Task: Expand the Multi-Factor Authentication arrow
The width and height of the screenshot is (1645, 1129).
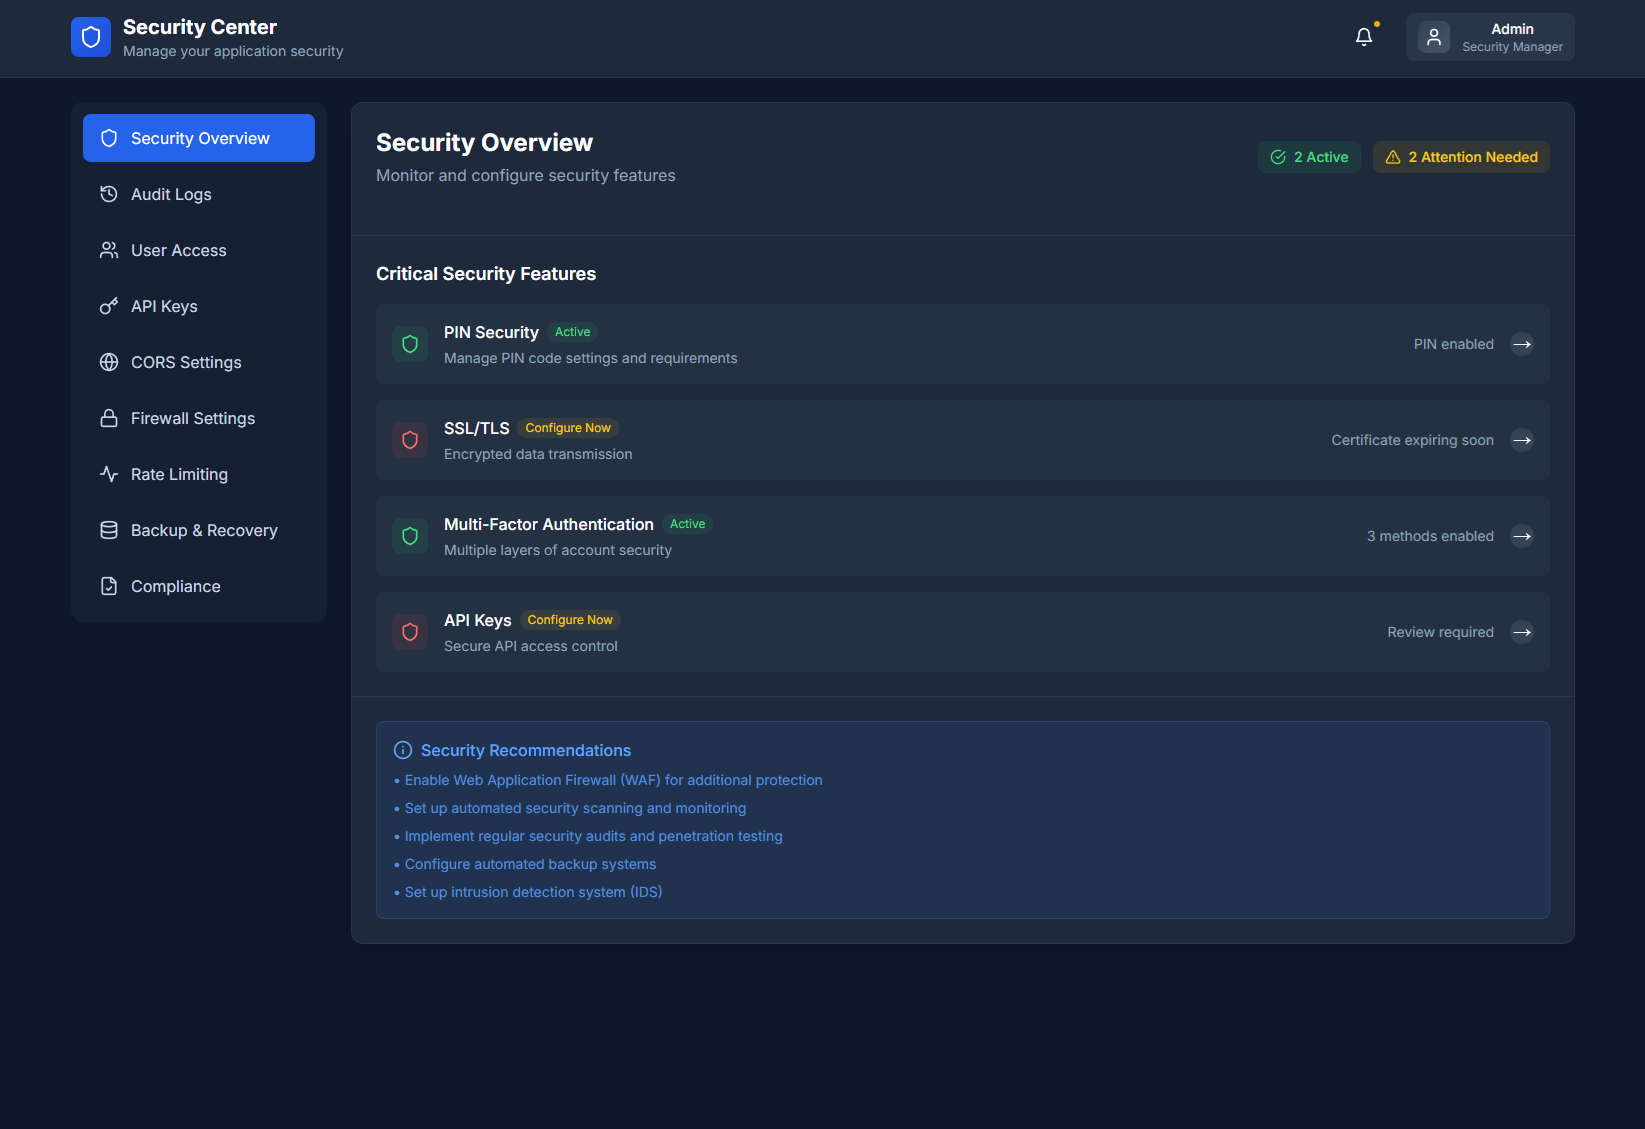Action: (1522, 536)
